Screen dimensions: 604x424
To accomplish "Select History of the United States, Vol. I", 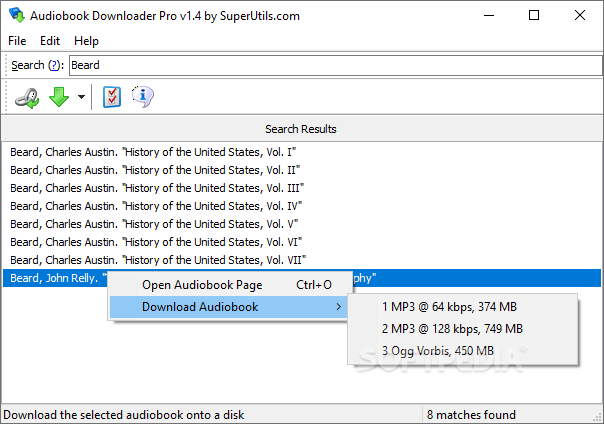I will pos(153,152).
